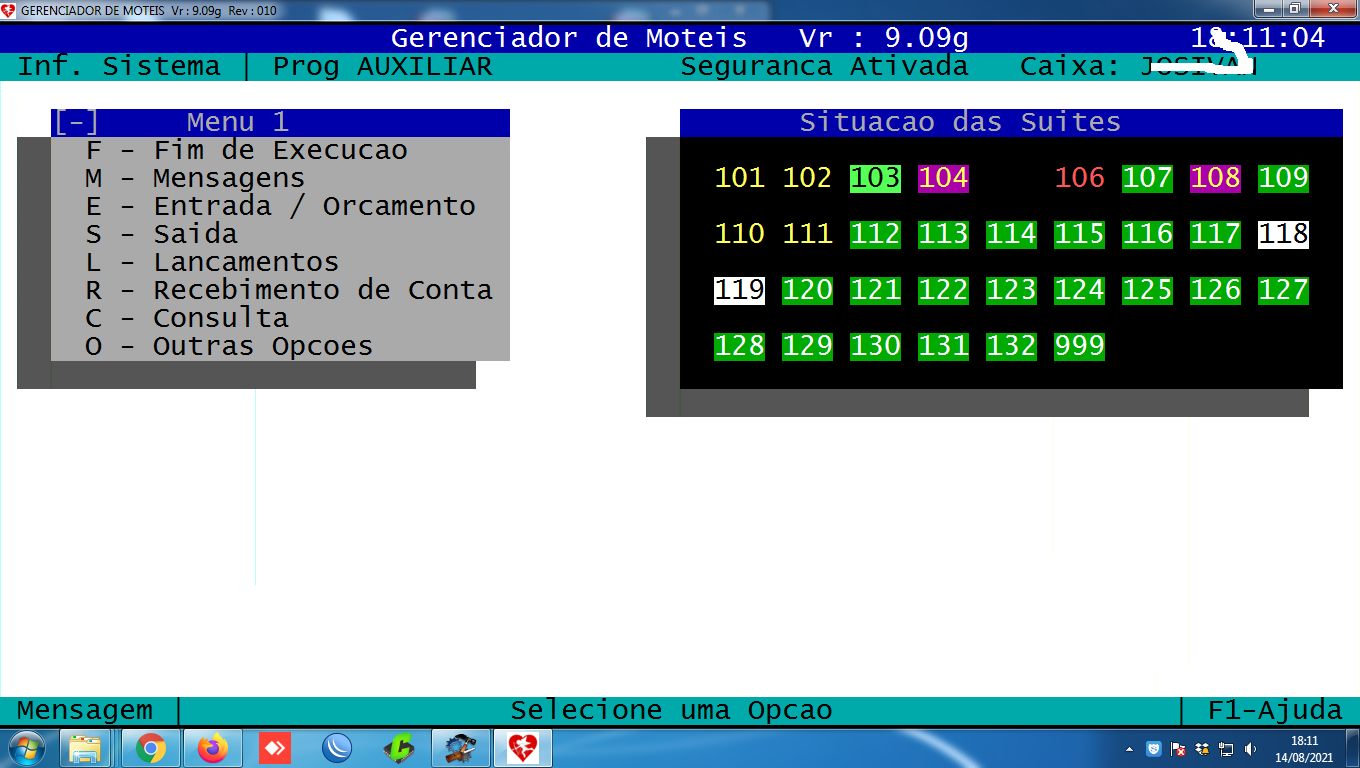The height and width of the screenshot is (768, 1360).
Task: Open the Windows Start menu
Action: 26,748
